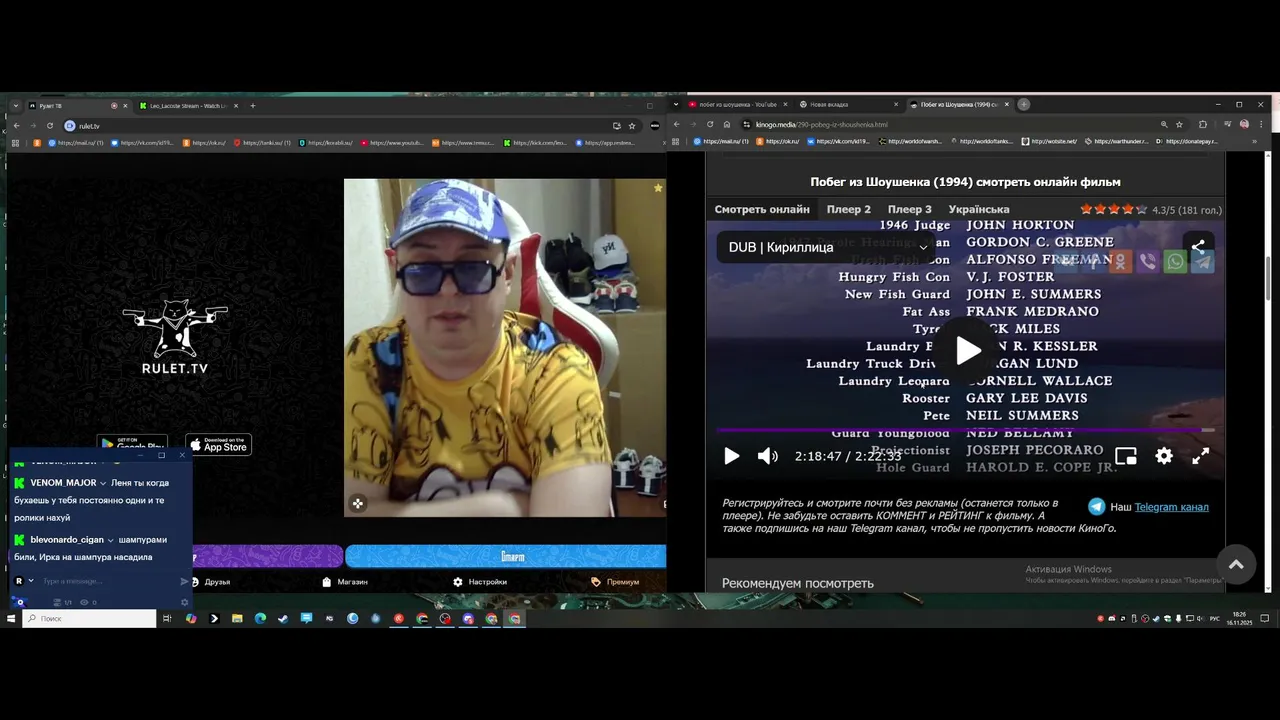The width and height of the screenshot is (1280, 720).
Task: Go to home page in right browser
Action: 727,124
